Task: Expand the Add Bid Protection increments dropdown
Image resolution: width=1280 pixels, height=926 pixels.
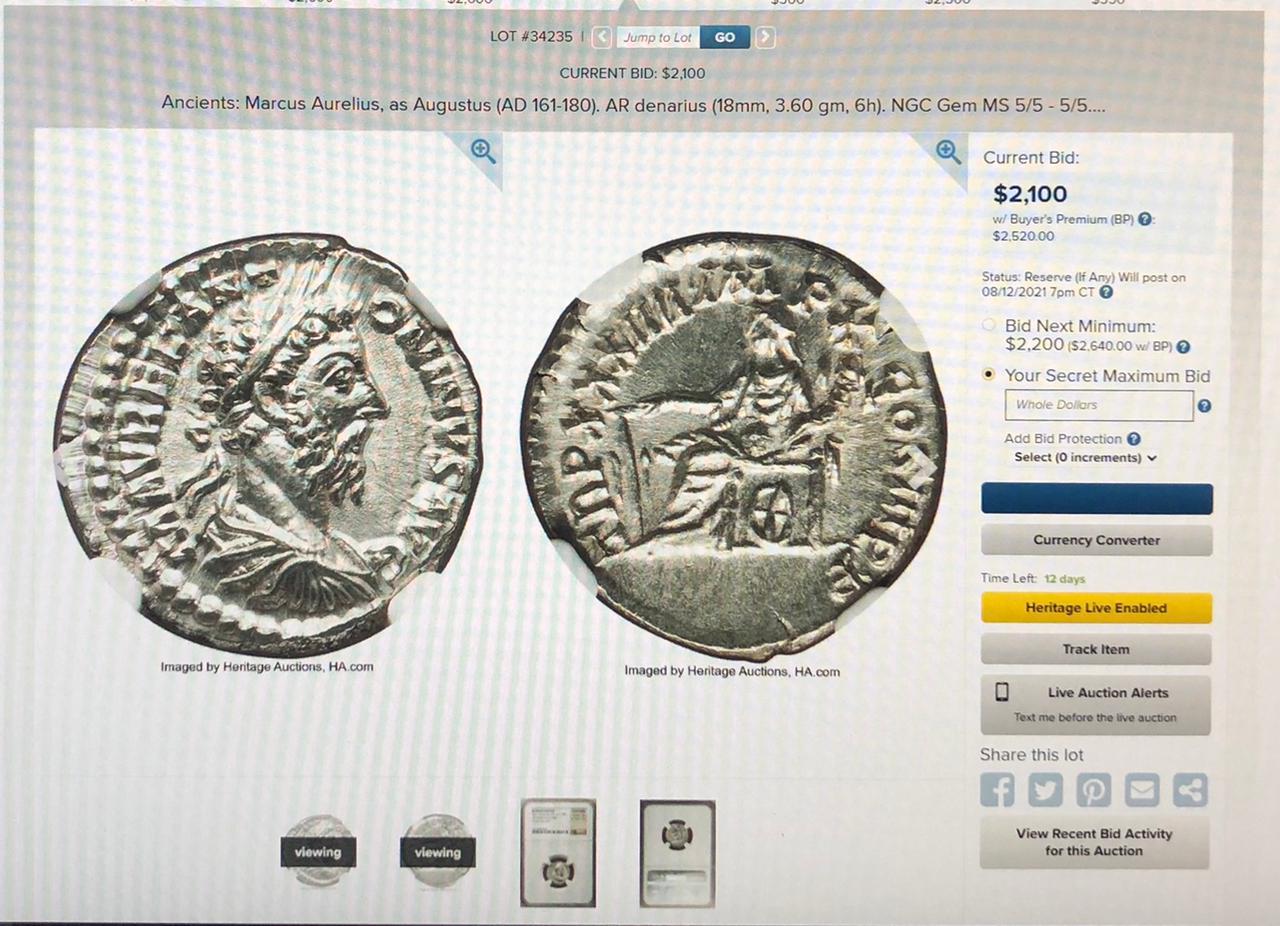Action: [x=1085, y=457]
